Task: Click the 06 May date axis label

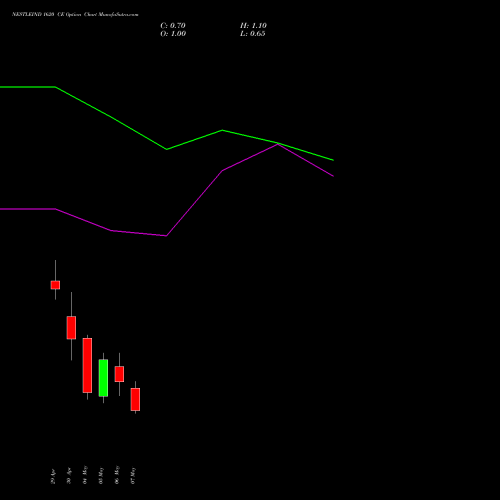Action: click(117, 475)
